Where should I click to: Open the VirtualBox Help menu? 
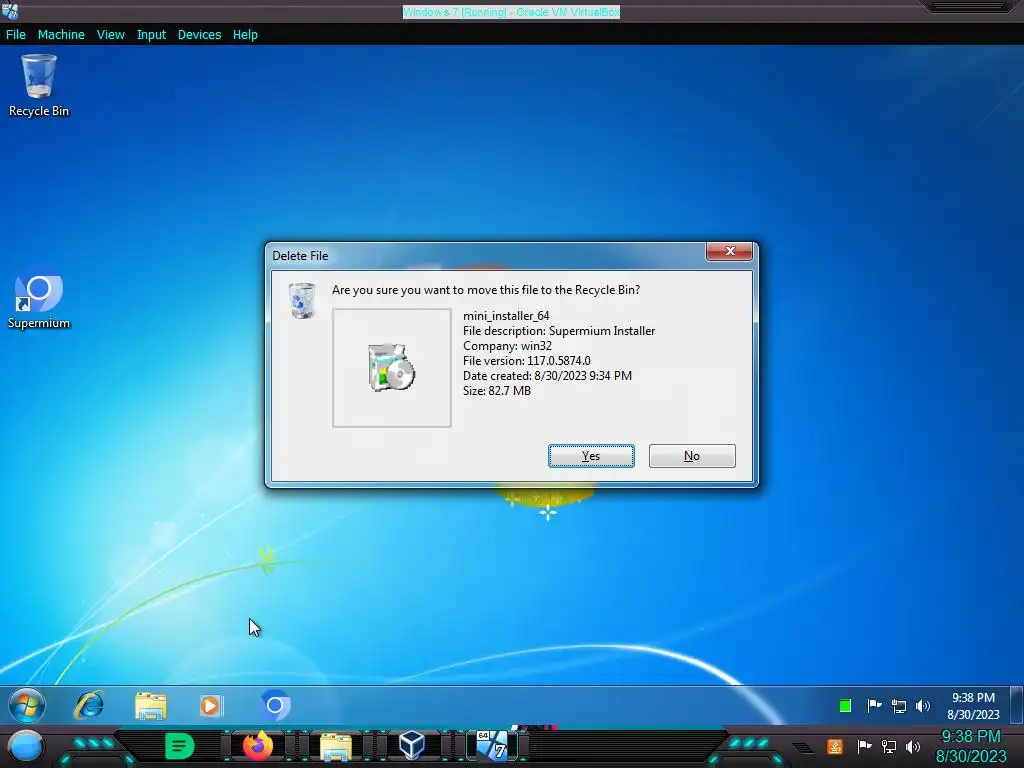pyautogui.click(x=245, y=35)
